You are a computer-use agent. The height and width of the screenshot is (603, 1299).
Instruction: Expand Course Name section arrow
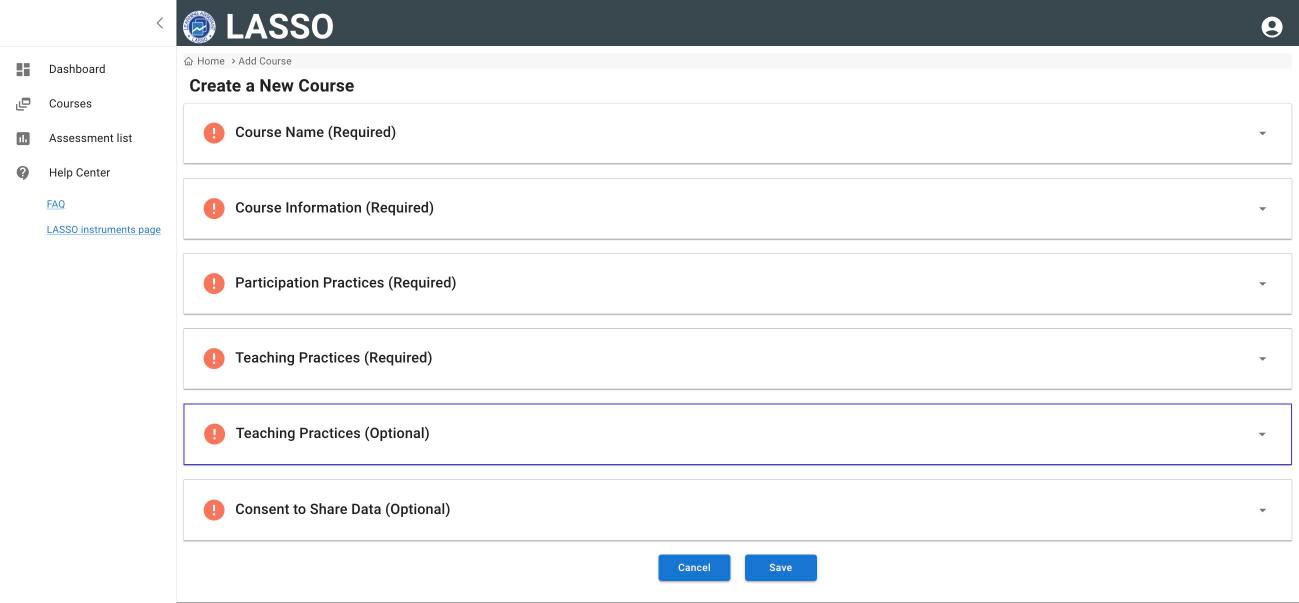coord(1262,133)
